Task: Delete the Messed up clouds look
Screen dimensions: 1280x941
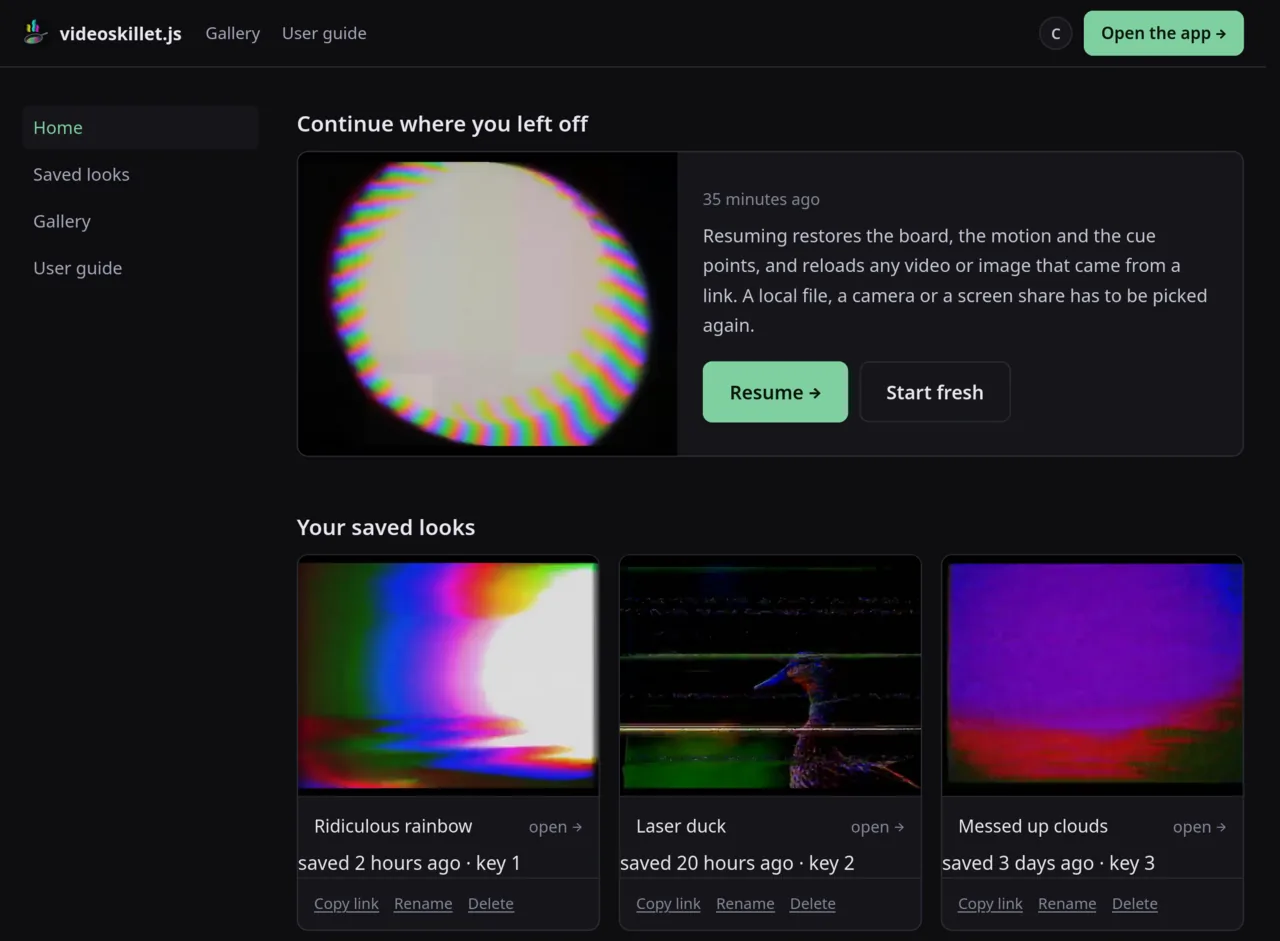Action: click(x=1135, y=904)
